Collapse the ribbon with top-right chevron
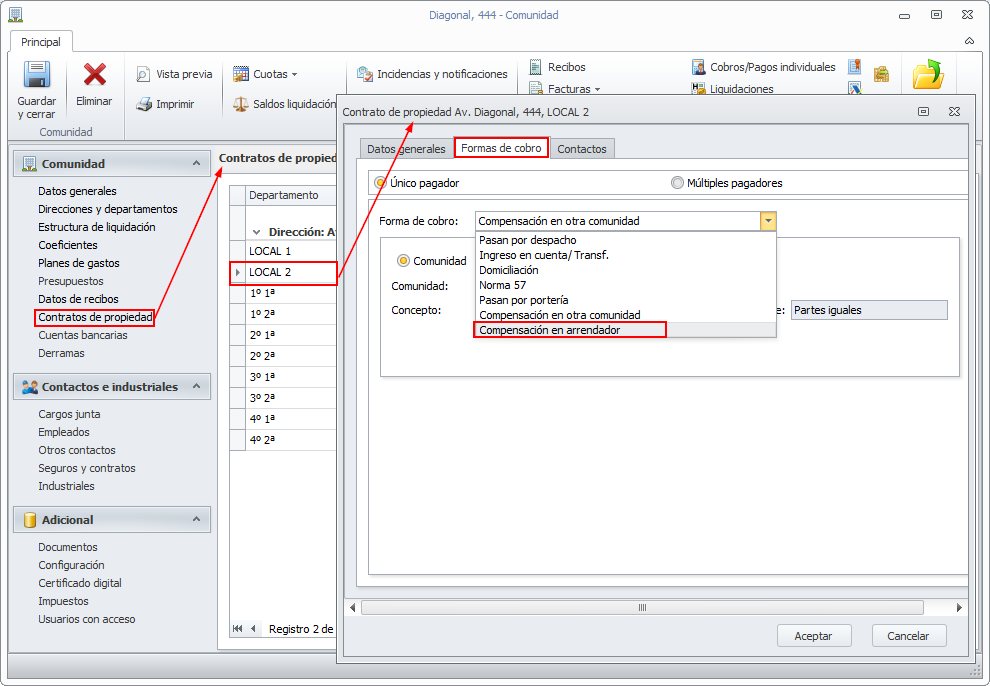The image size is (990, 686). coord(969,41)
